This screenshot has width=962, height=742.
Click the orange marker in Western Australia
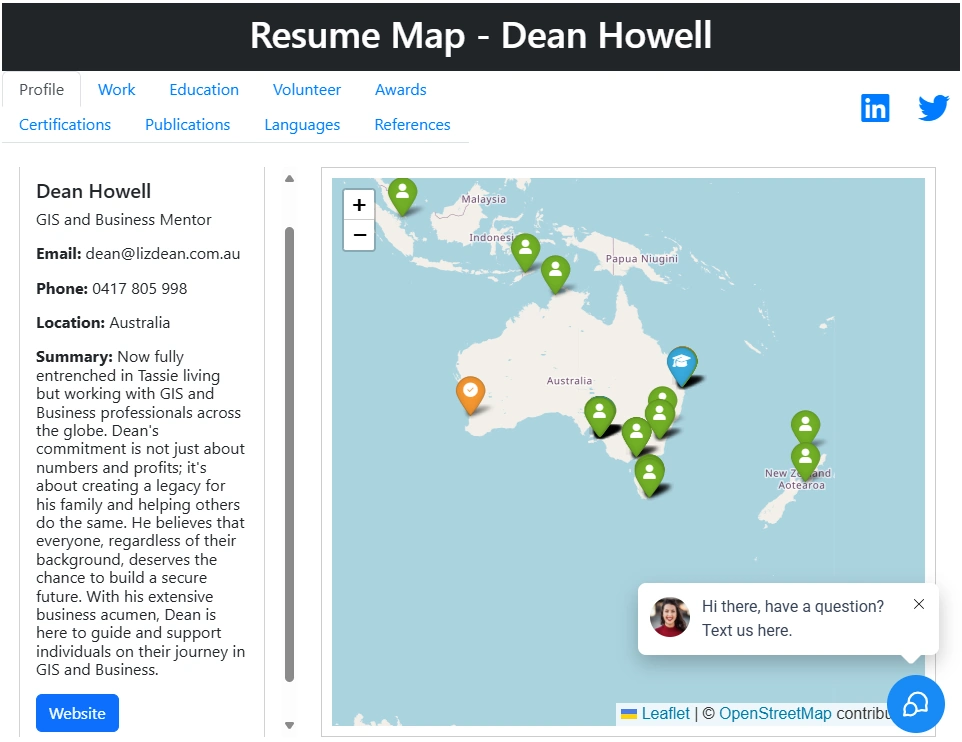[x=470, y=392]
